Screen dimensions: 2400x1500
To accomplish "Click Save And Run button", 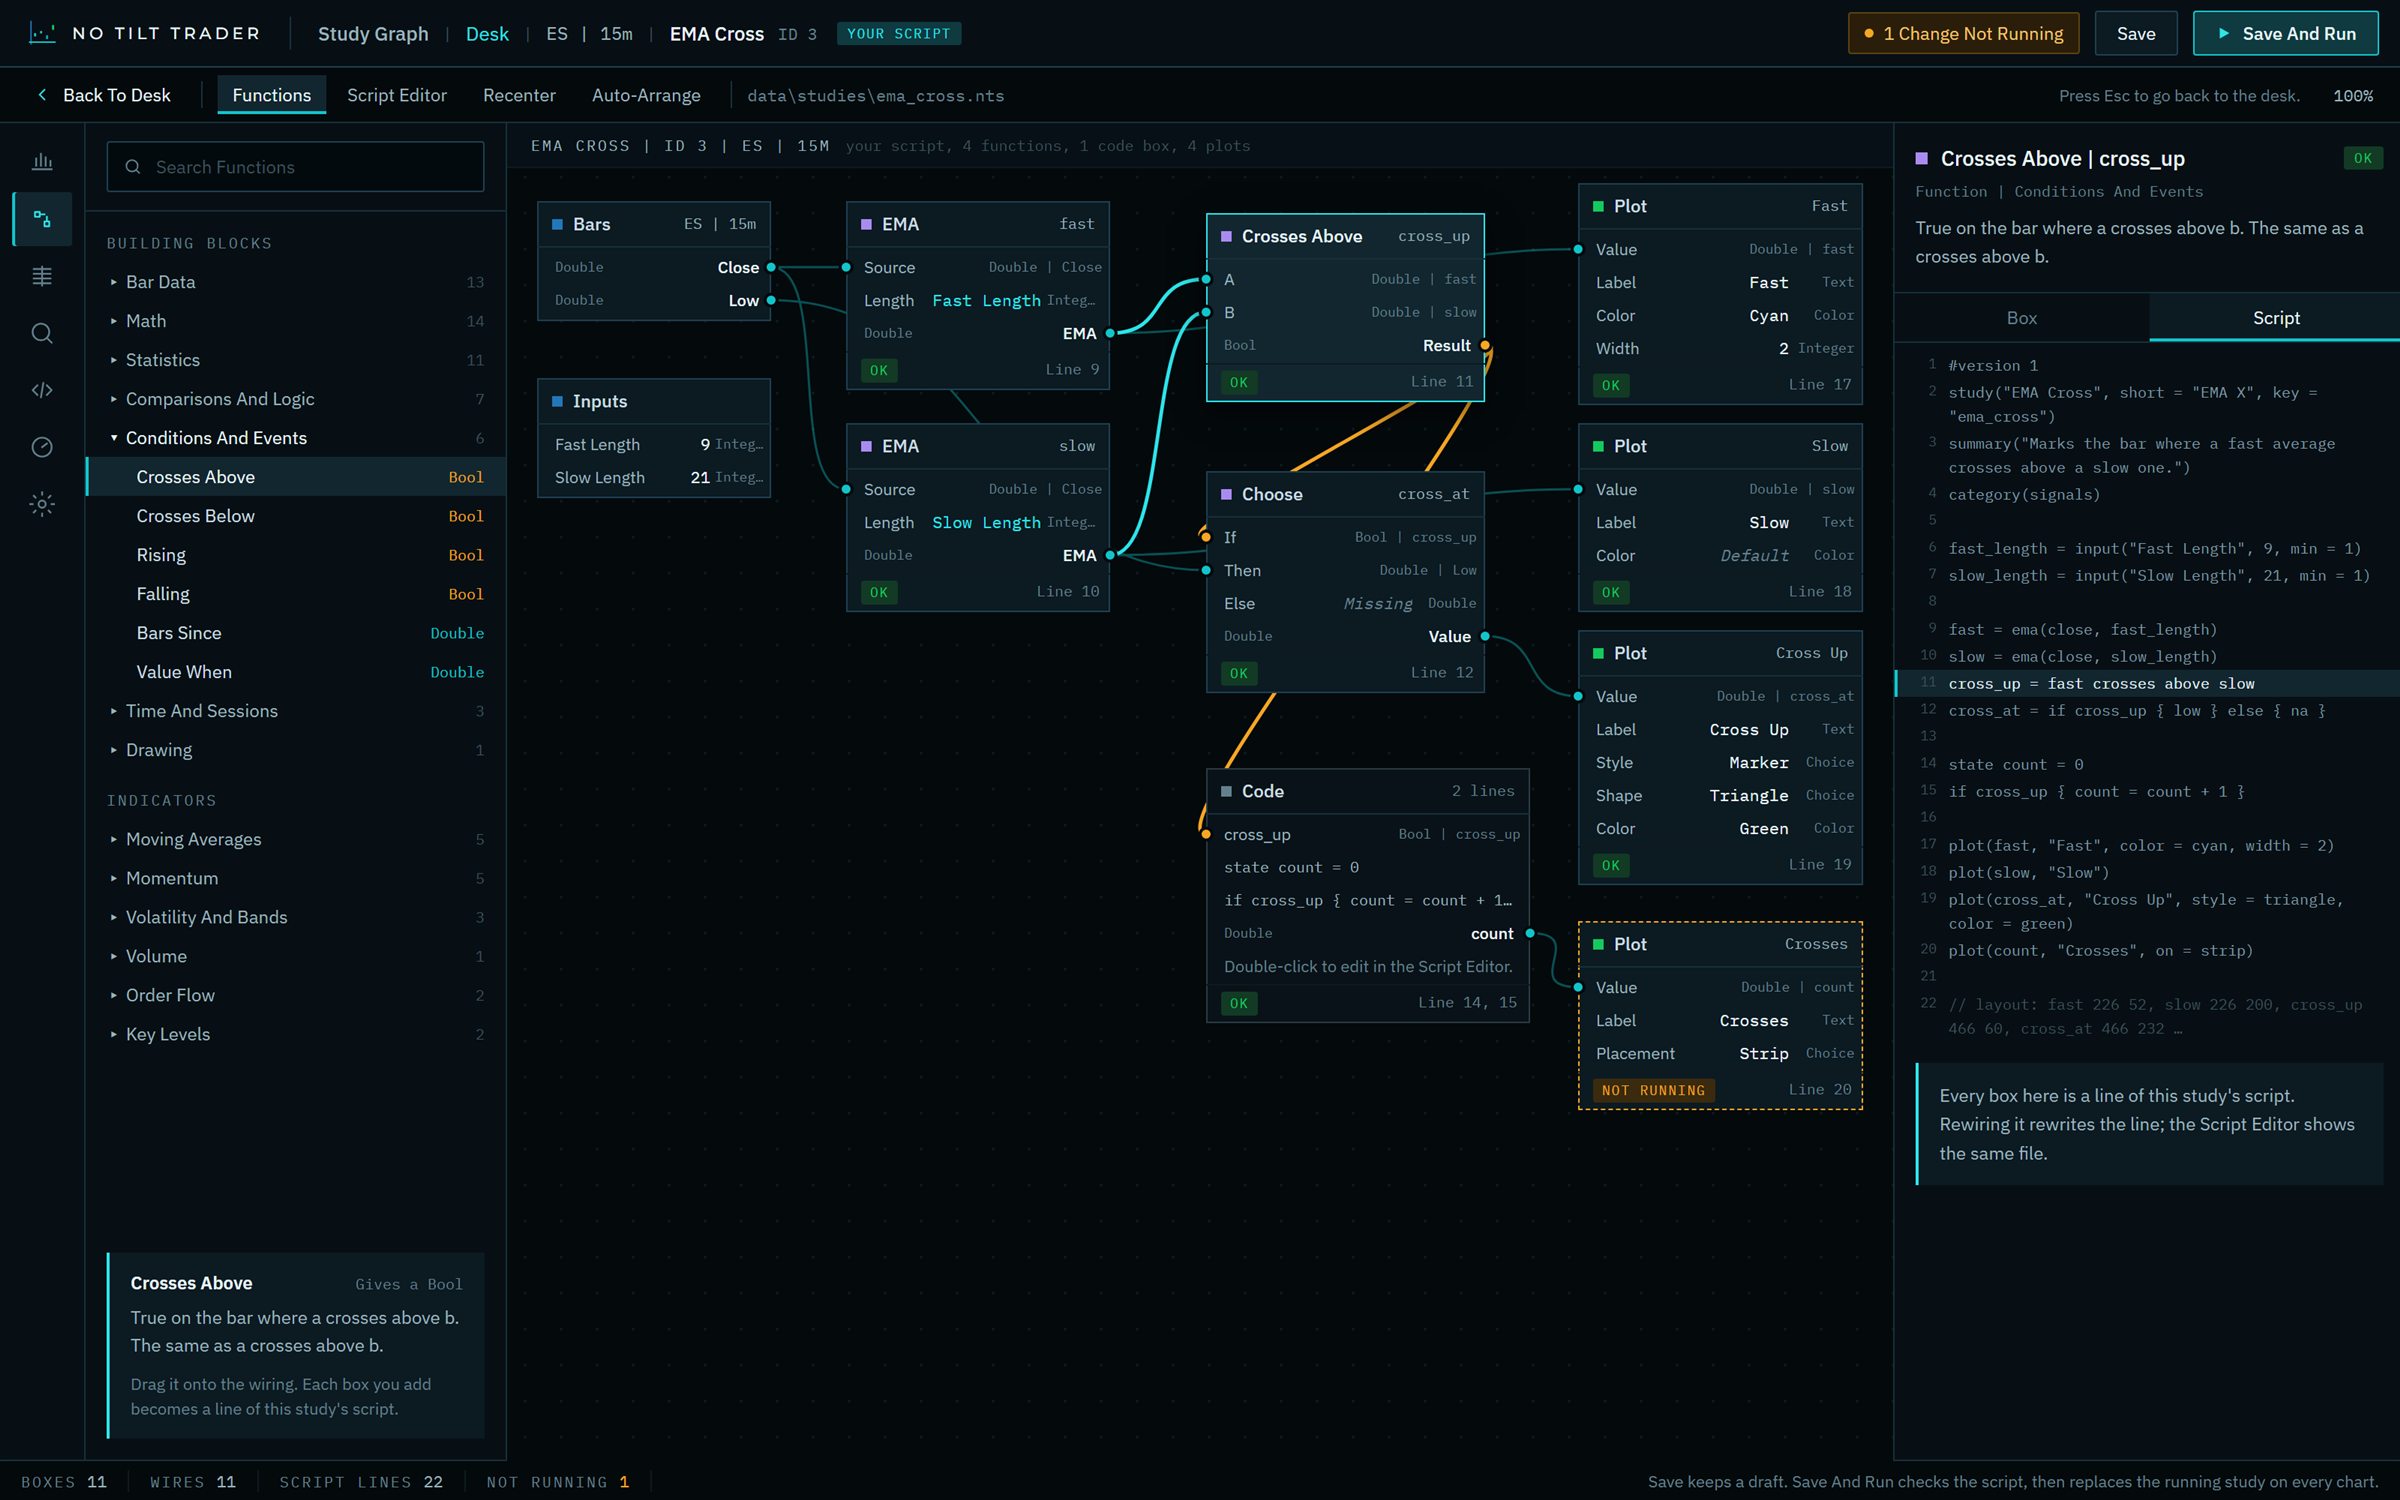I will click(2285, 33).
